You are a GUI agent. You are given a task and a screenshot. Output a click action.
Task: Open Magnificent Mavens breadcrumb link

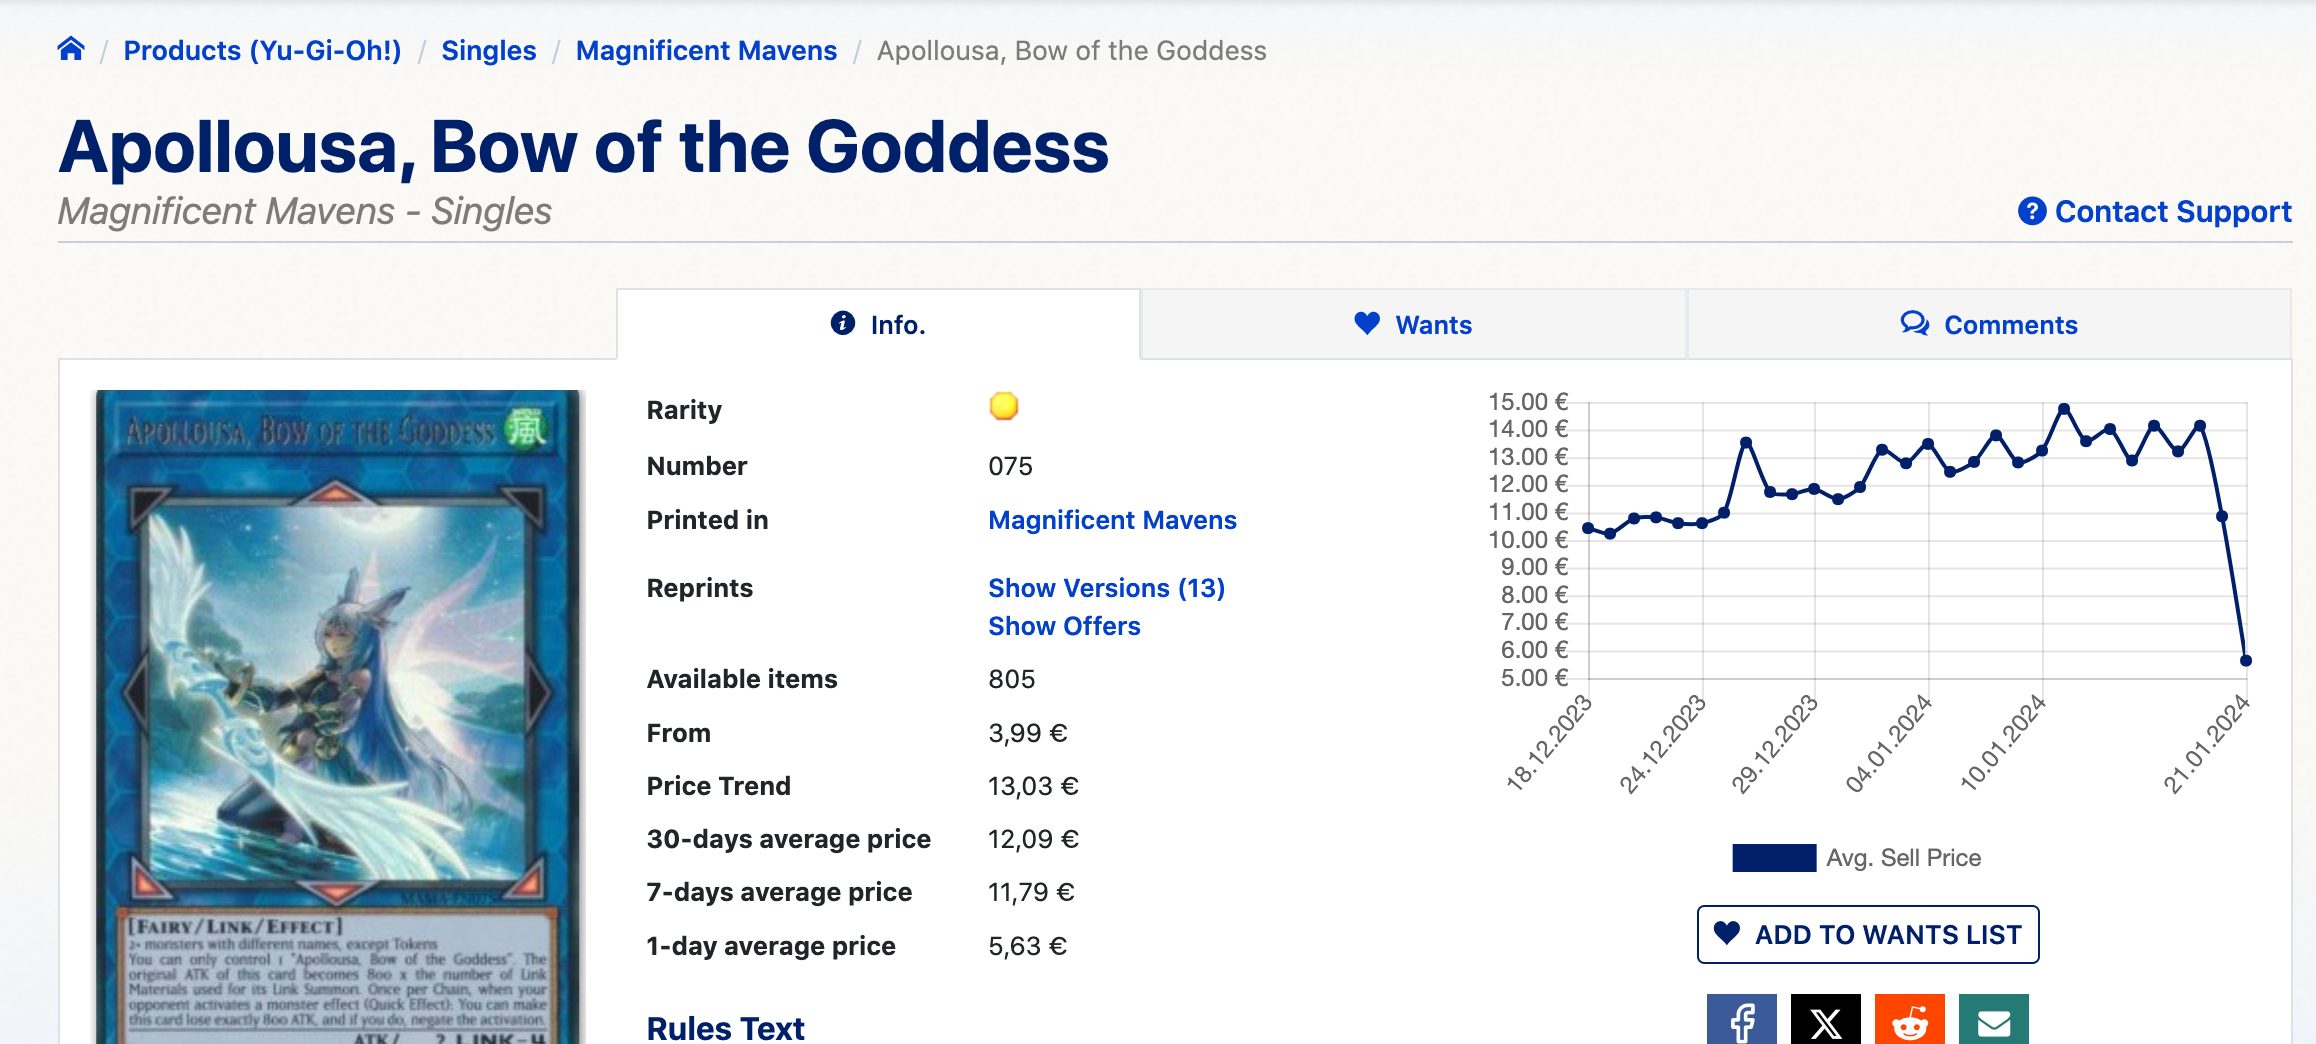click(x=706, y=50)
